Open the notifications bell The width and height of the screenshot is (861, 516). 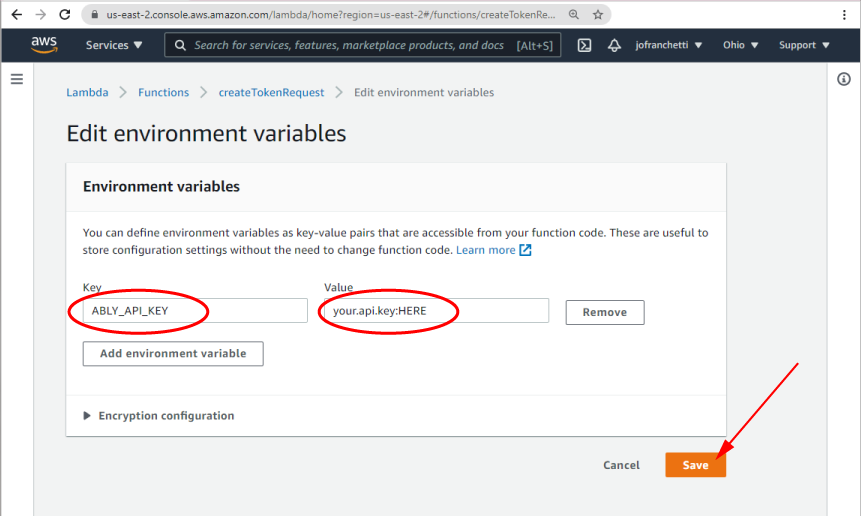(x=614, y=45)
